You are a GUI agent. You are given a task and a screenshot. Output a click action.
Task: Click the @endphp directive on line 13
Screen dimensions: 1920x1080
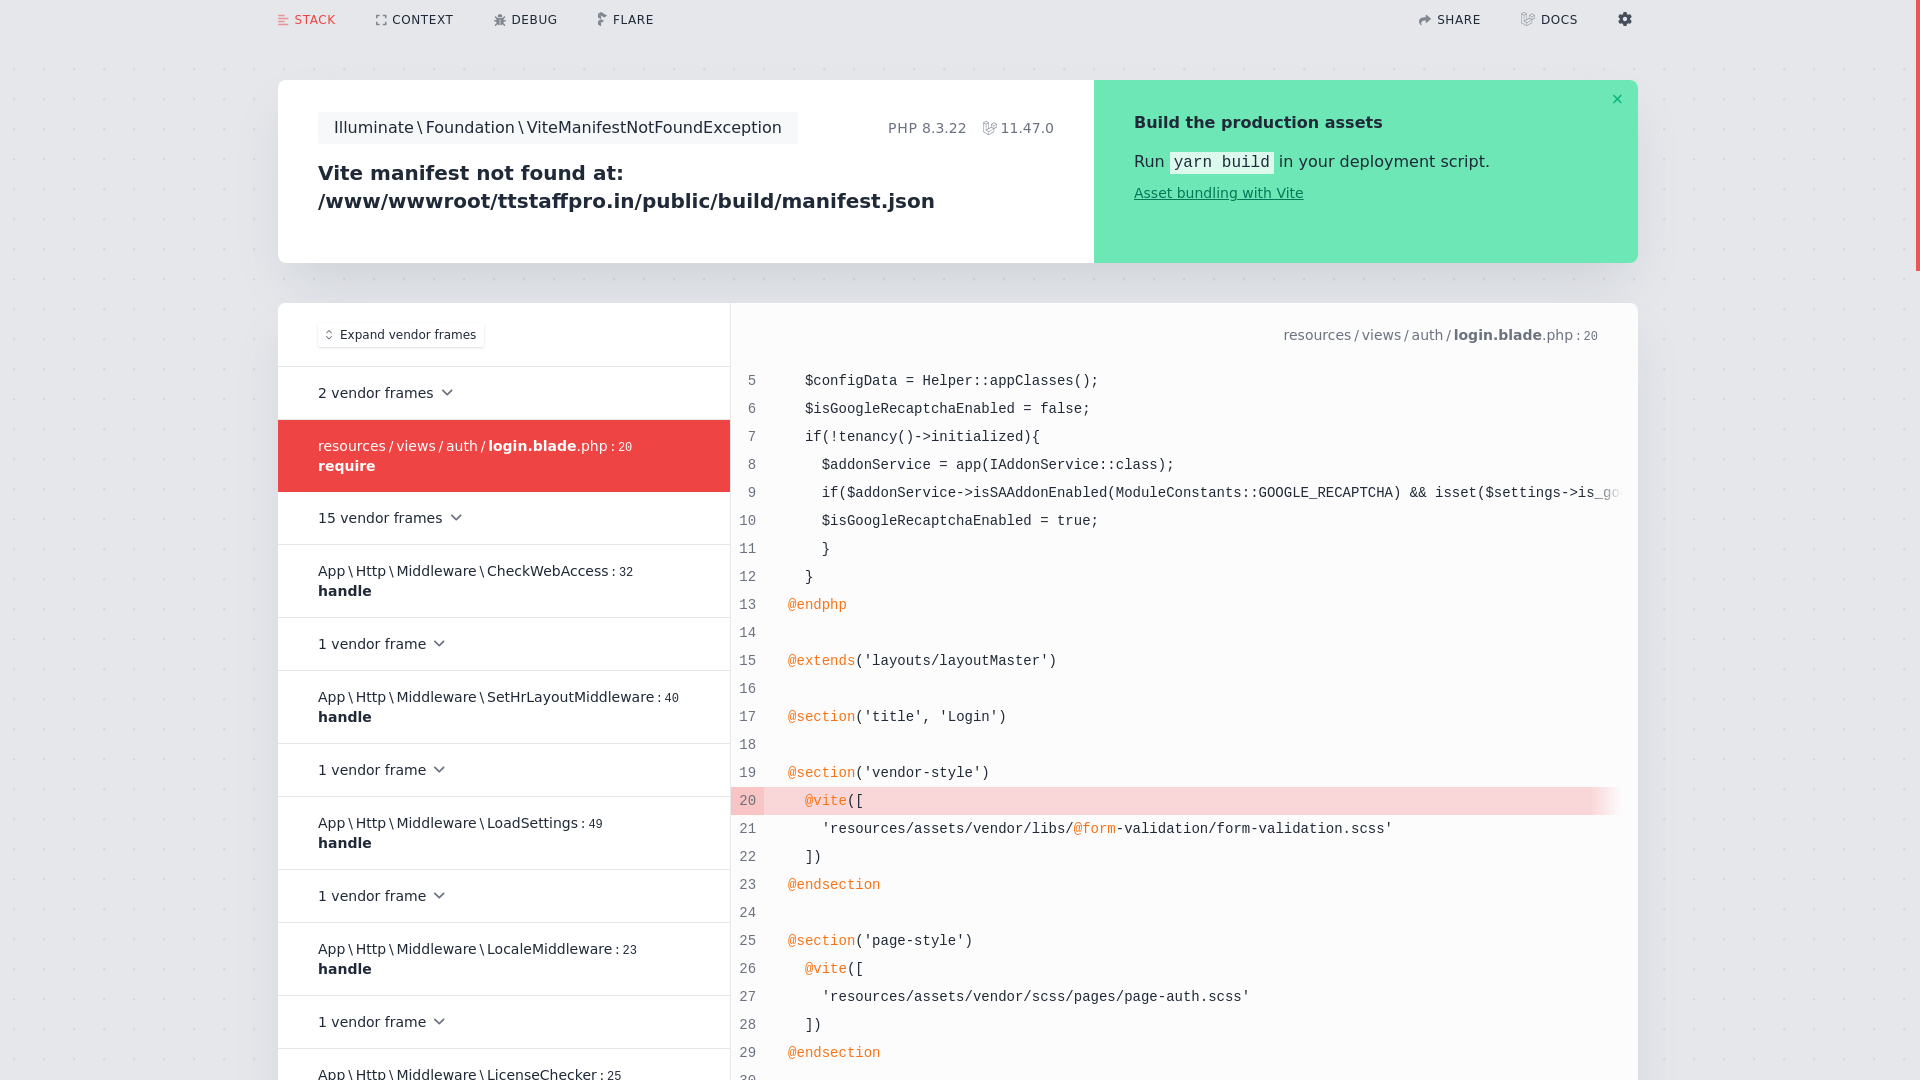[x=817, y=605]
